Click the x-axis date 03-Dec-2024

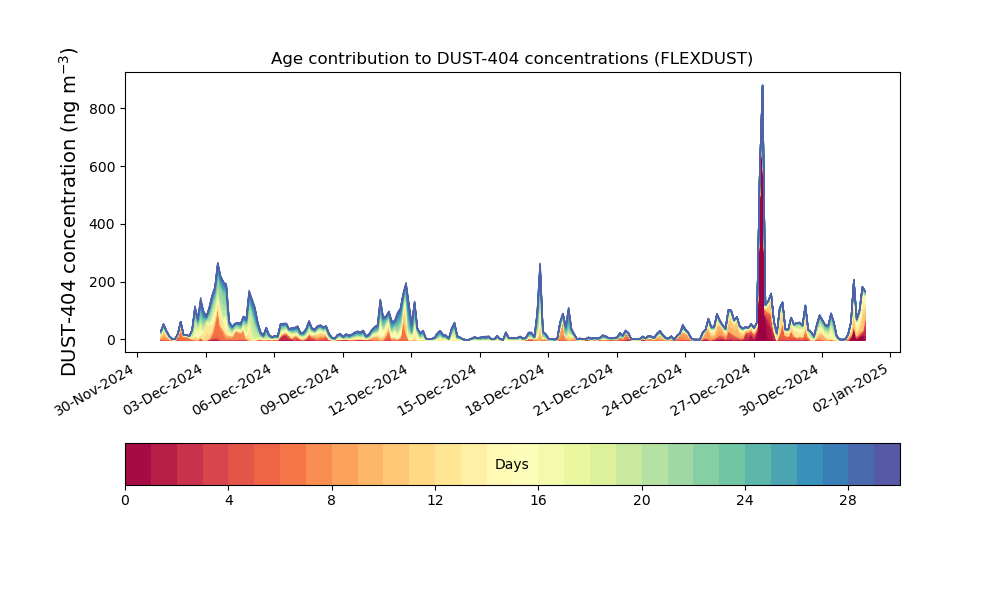[164, 389]
